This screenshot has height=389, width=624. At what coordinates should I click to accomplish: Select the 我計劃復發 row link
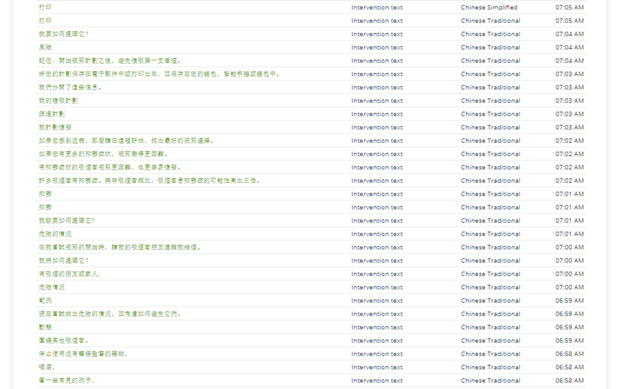pos(55,127)
